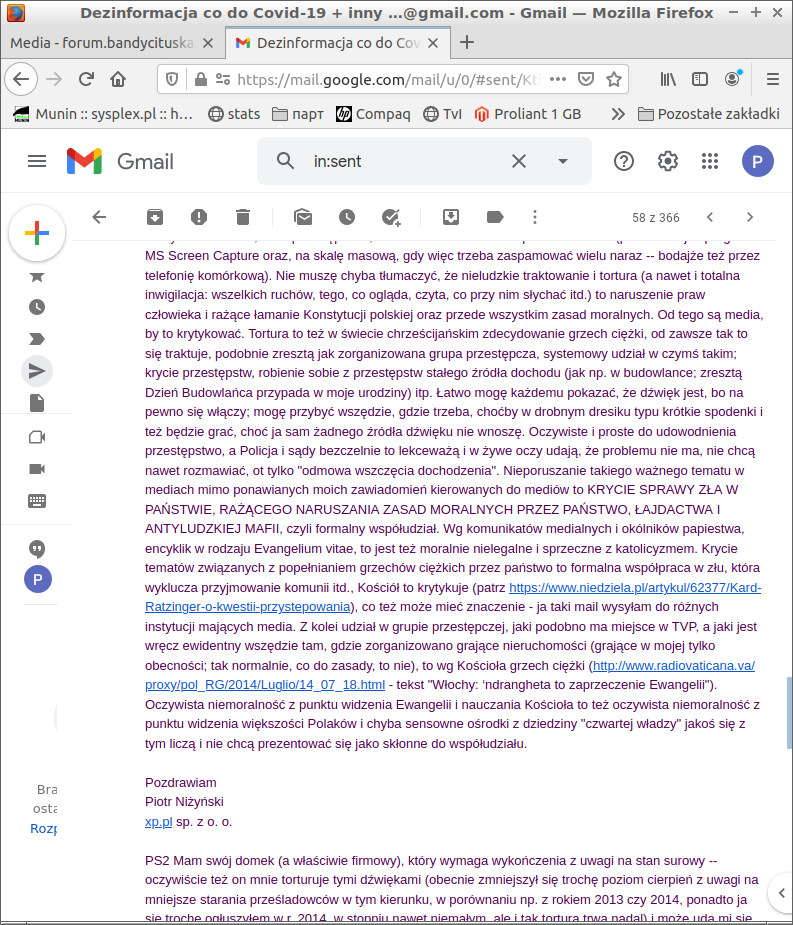
Task: Show site information shield icon
Action: [x=172, y=78]
